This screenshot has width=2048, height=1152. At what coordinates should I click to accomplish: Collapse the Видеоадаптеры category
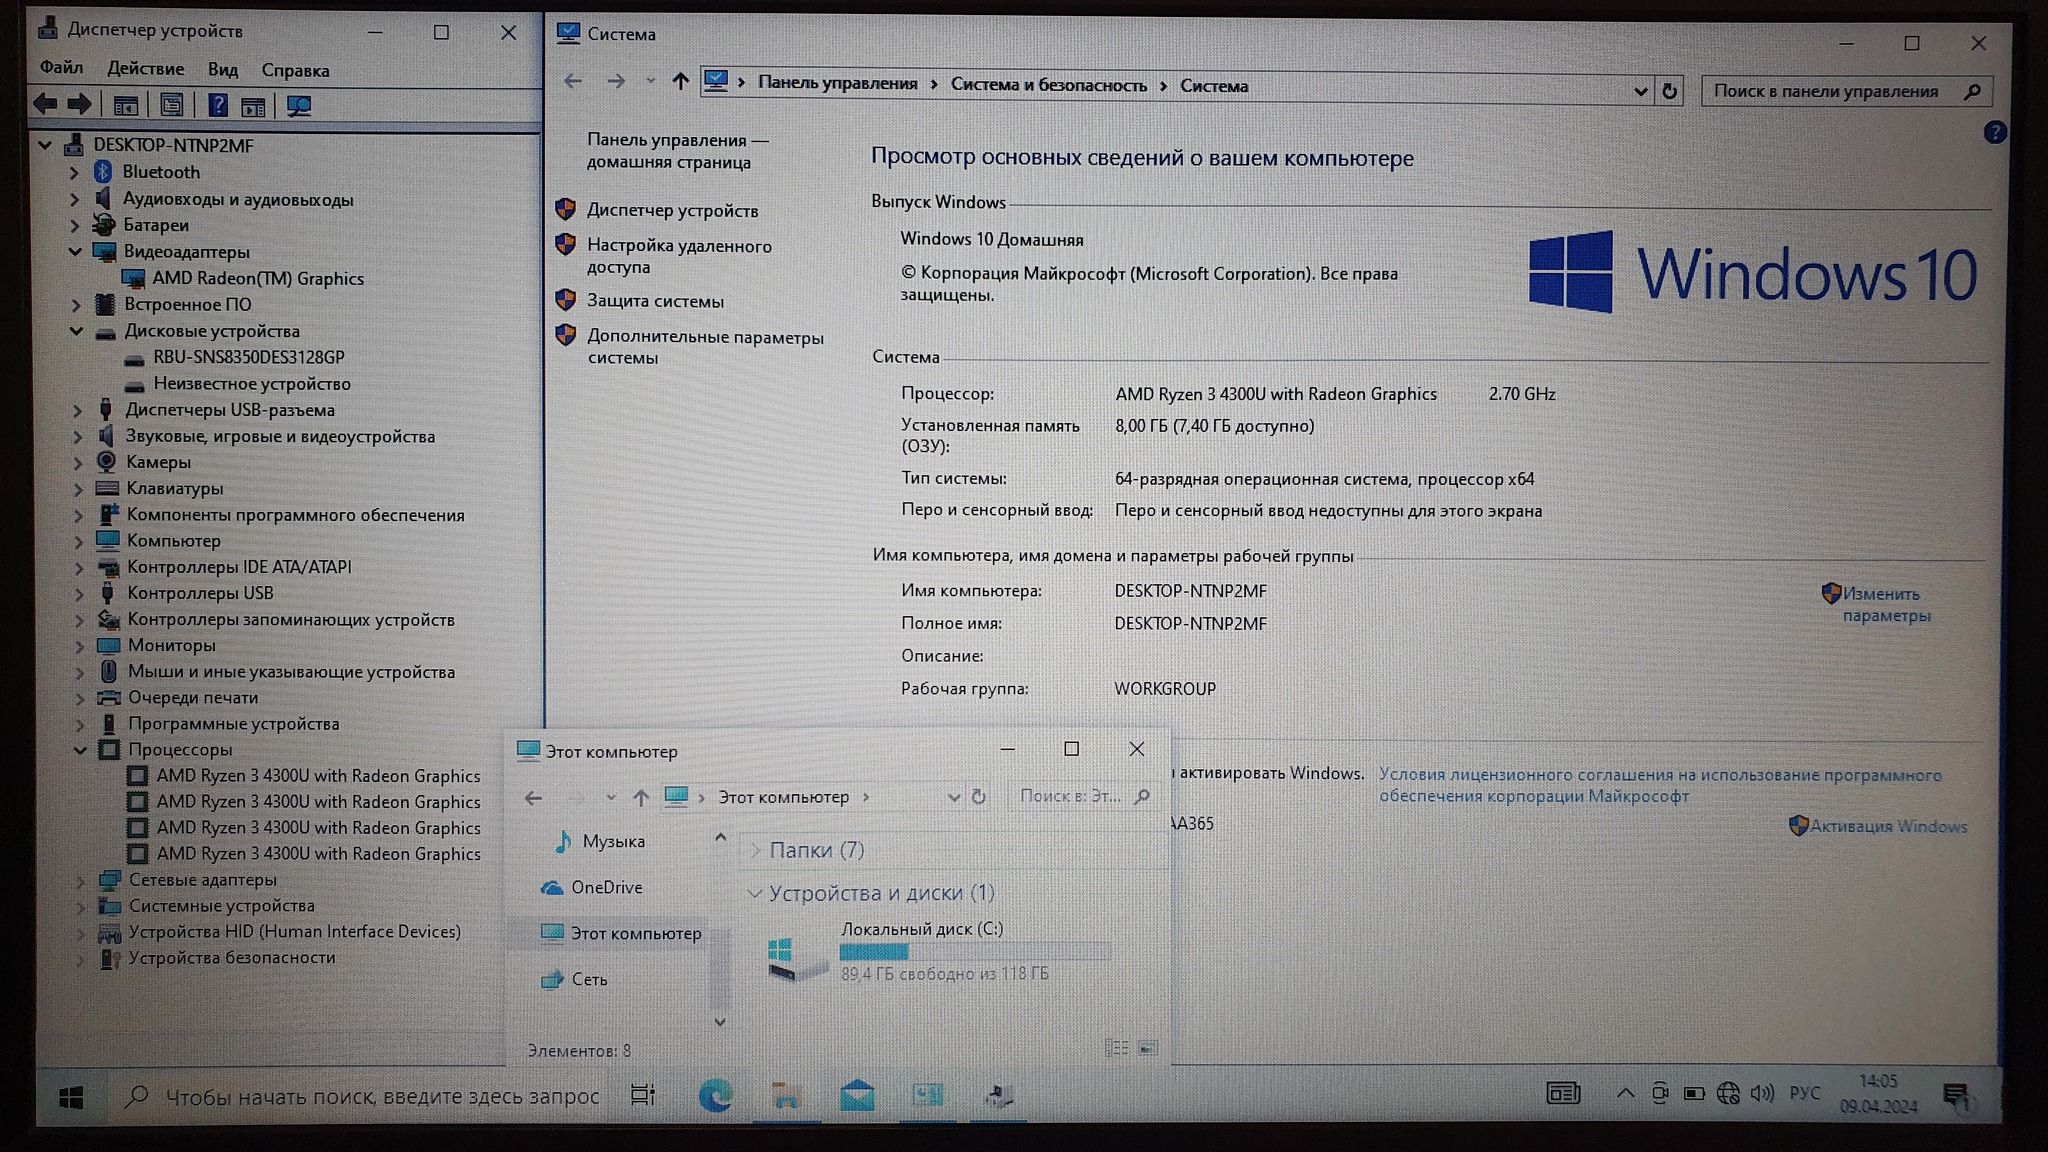pyautogui.click(x=75, y=252)
